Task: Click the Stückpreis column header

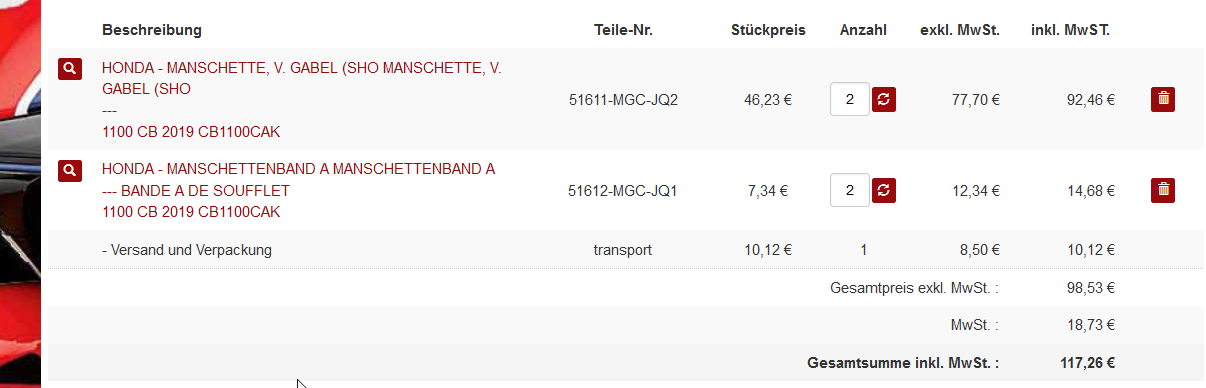Action: (768, 30)
